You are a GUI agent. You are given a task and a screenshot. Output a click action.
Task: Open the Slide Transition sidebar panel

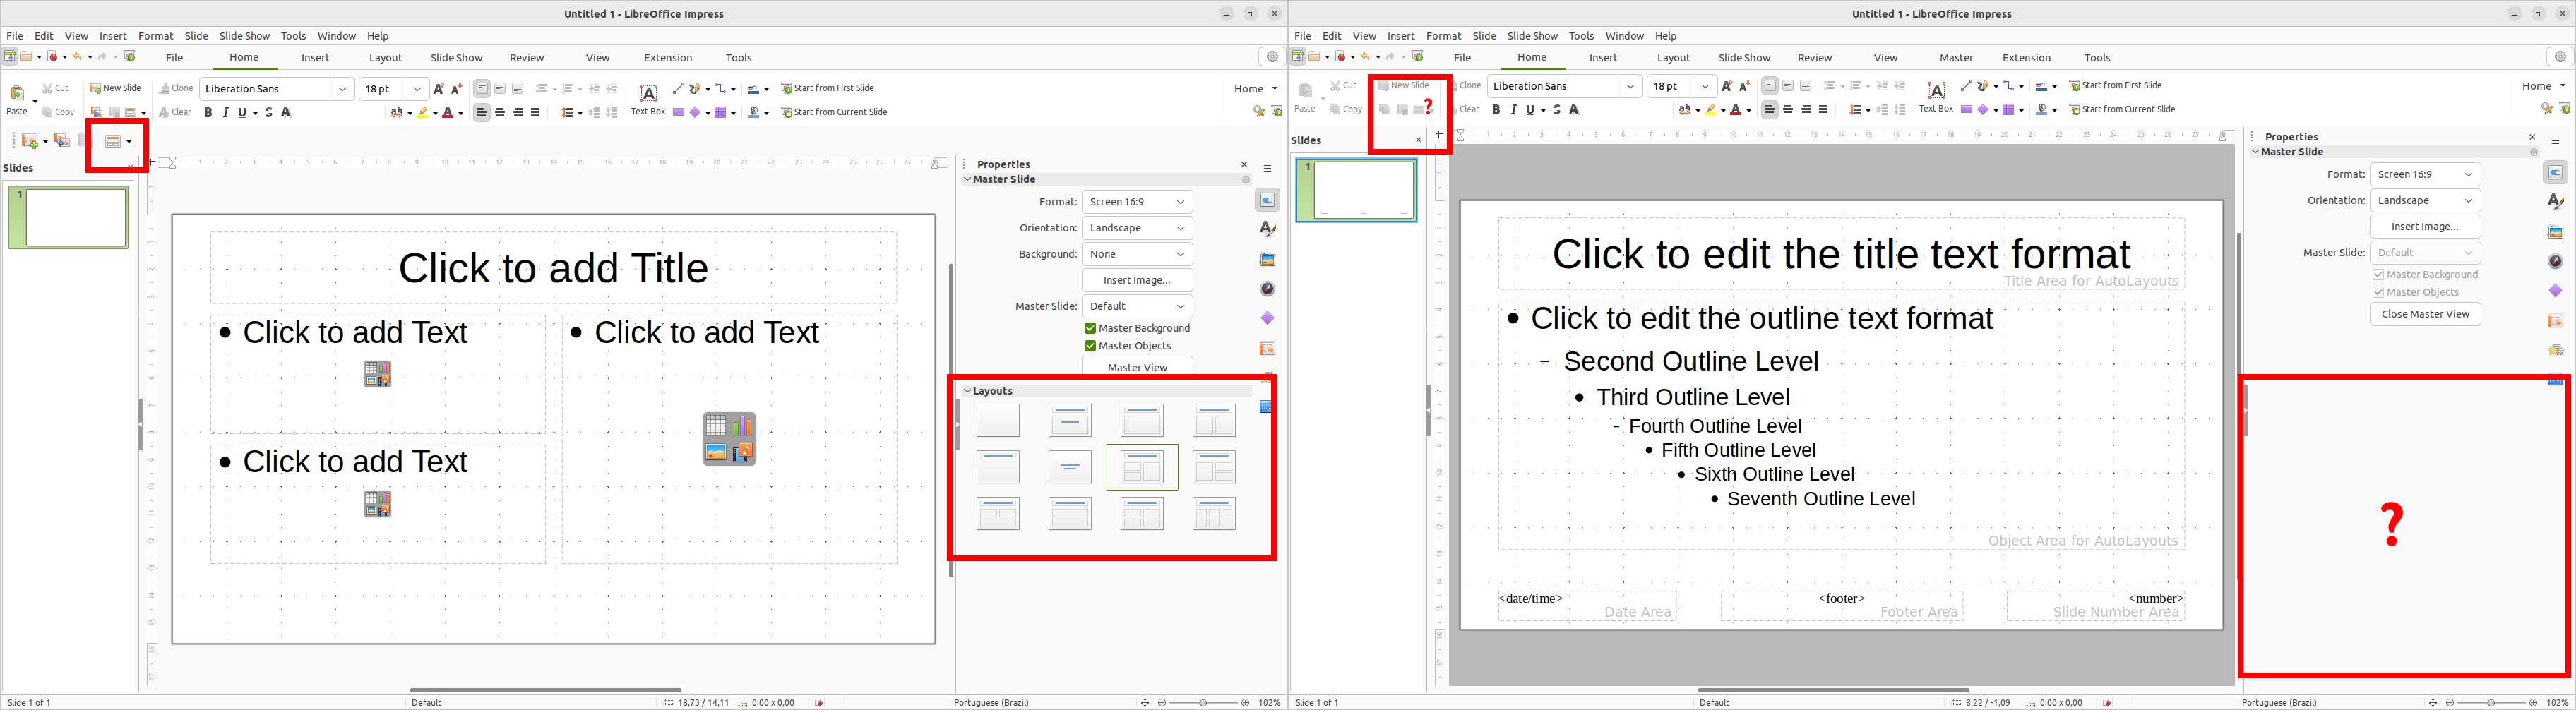1267,348
